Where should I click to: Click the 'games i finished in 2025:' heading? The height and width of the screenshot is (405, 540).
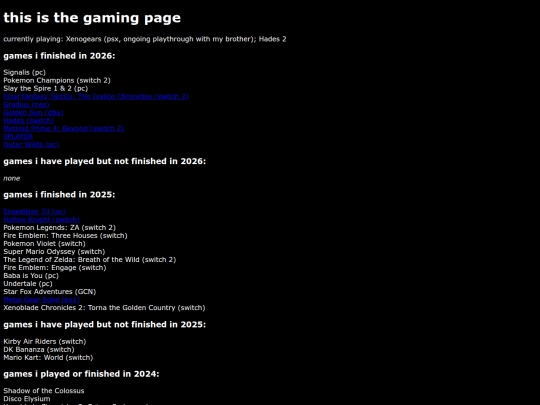tap(59, 195)
